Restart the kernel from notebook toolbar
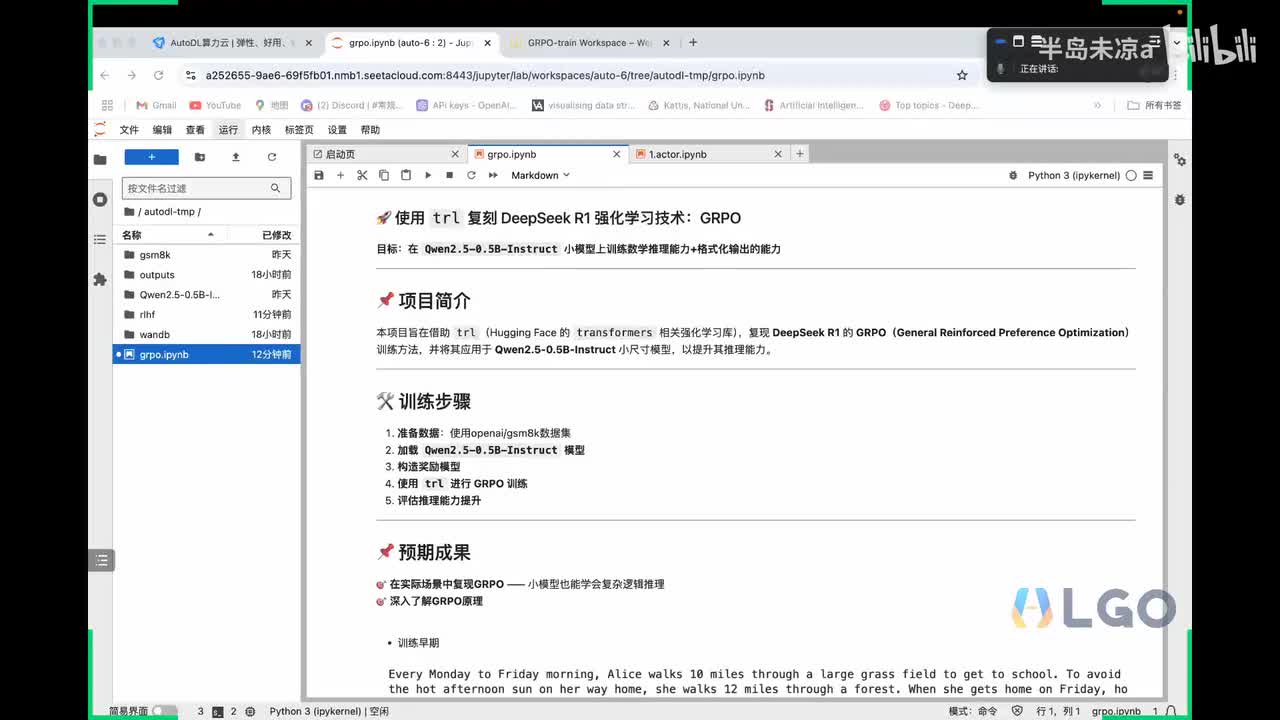Image resolution: width=1280 pixels, height=720 pixels. pos(471,175)
